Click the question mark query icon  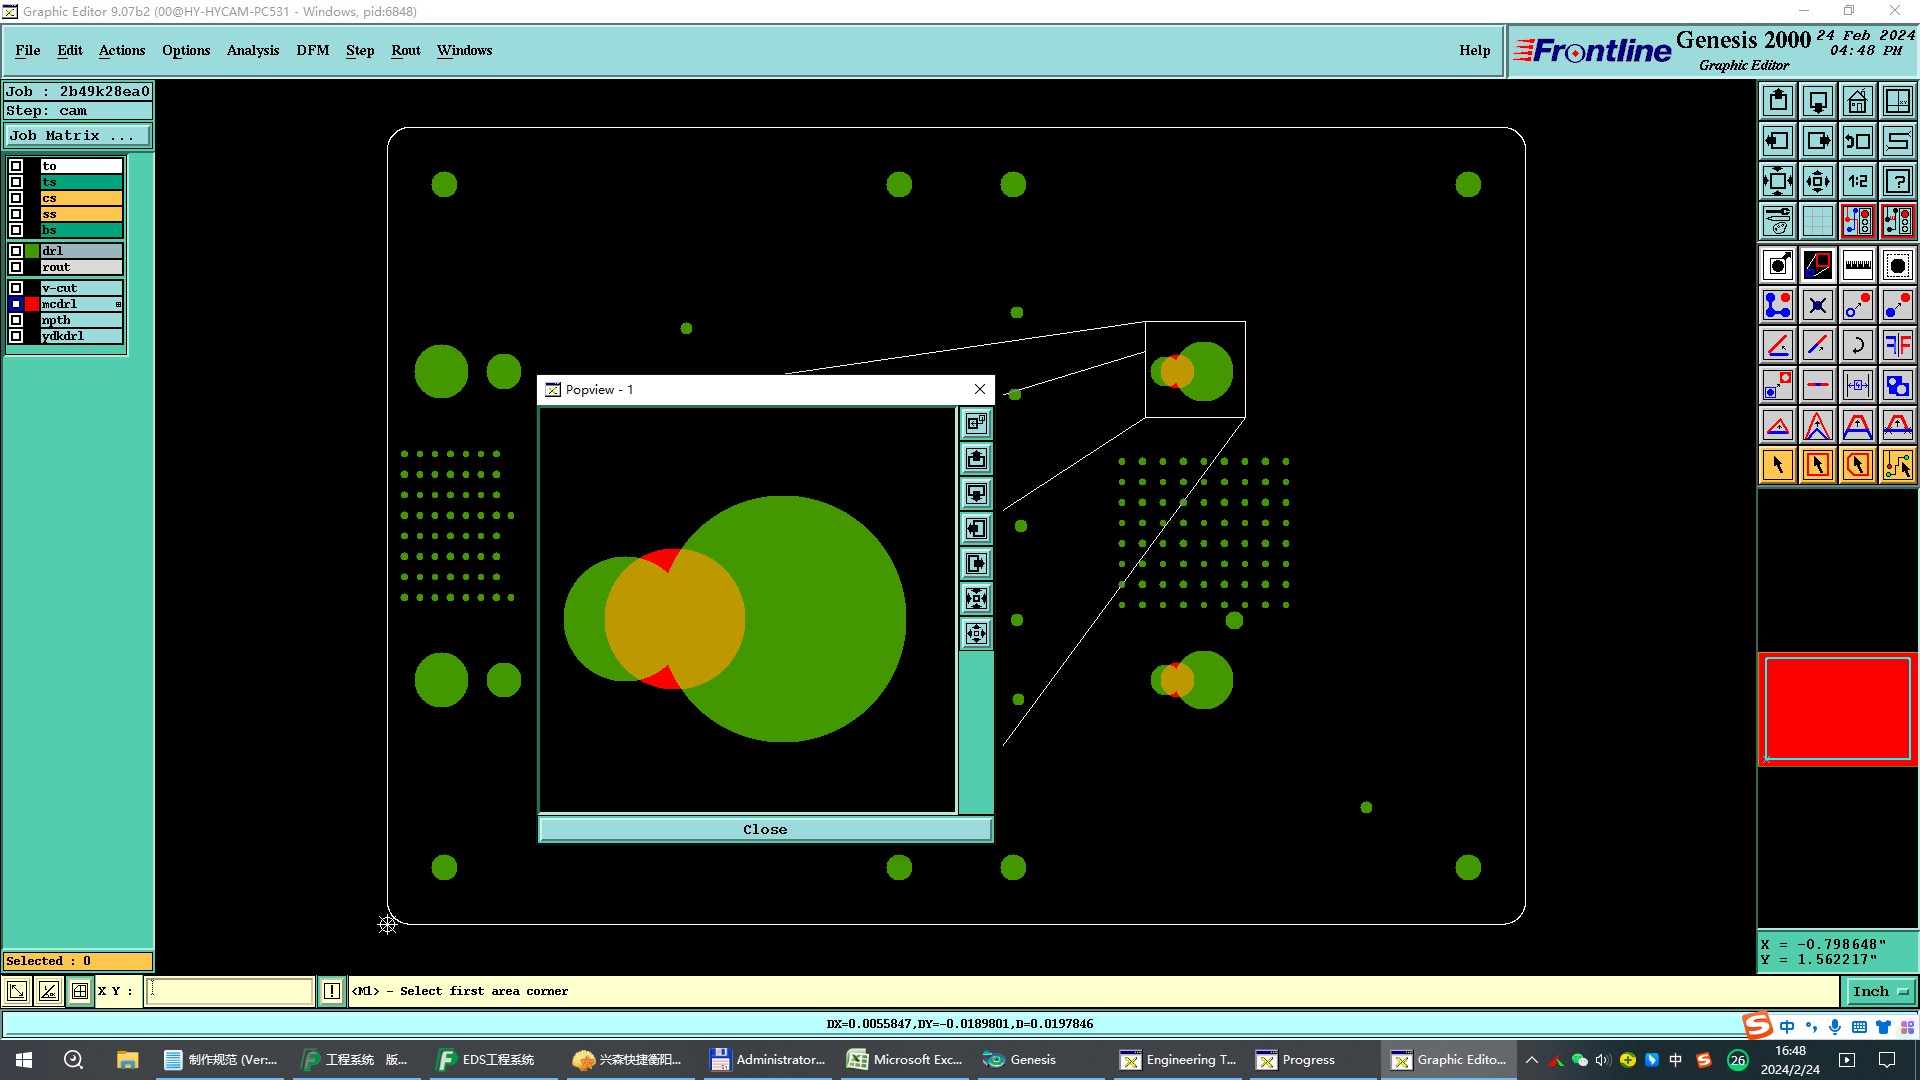click(x=1897, y=181)
